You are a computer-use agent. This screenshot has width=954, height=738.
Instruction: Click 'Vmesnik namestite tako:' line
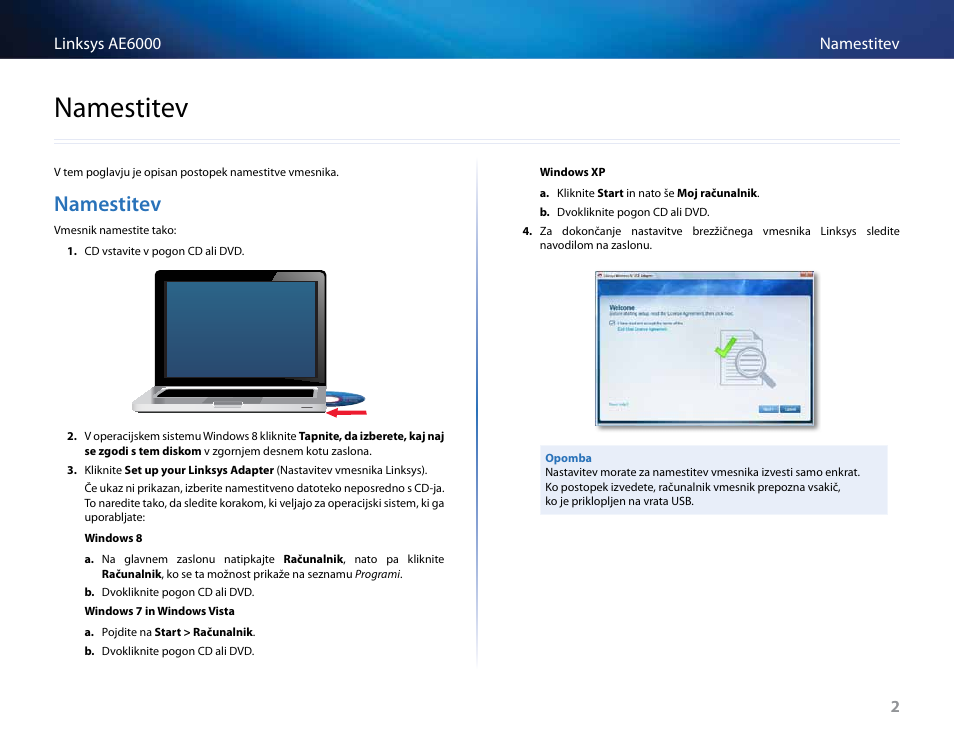coord(115,230)
